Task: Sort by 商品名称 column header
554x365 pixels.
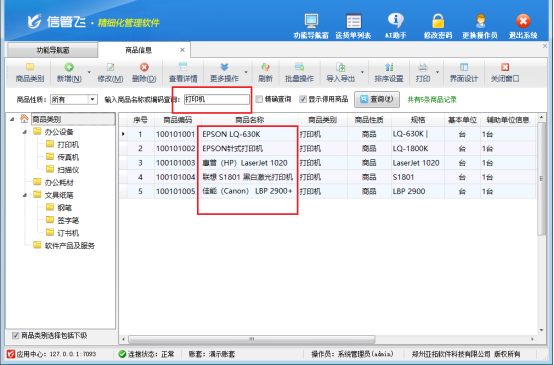Action: [x=249, y=120]
